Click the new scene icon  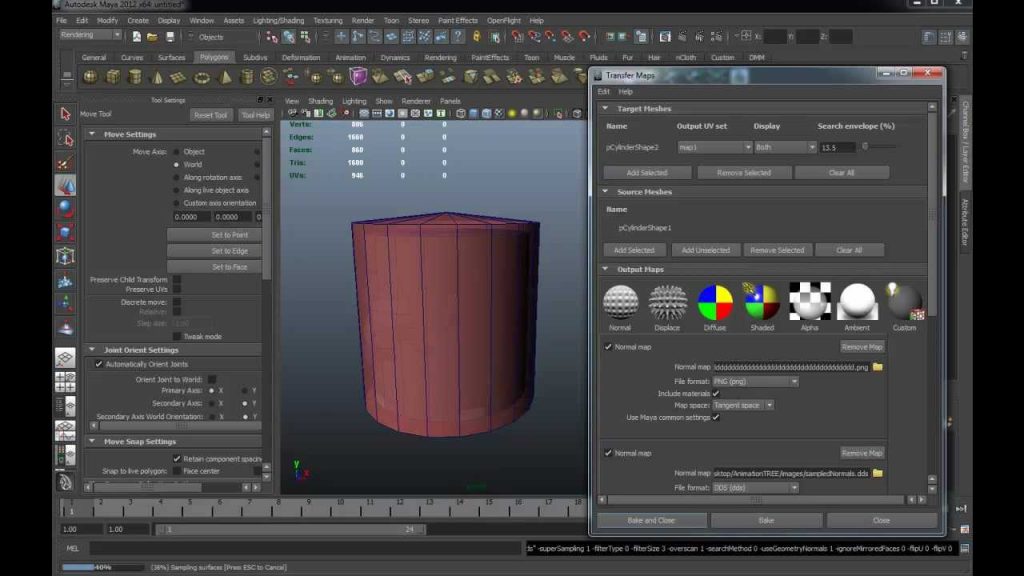136,37
